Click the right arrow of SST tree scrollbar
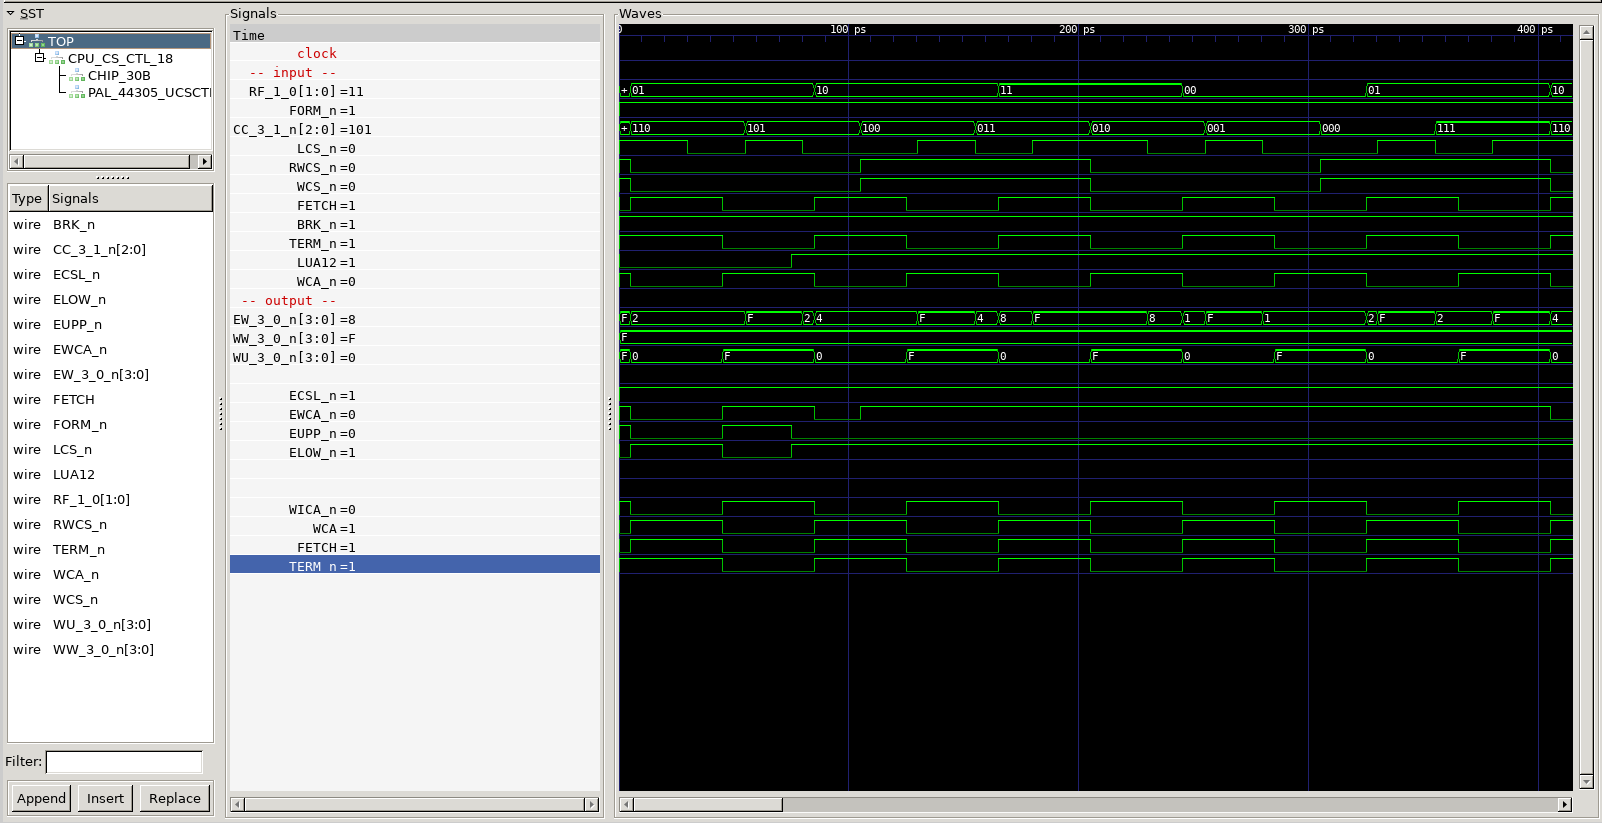 [x=205, y=161]
